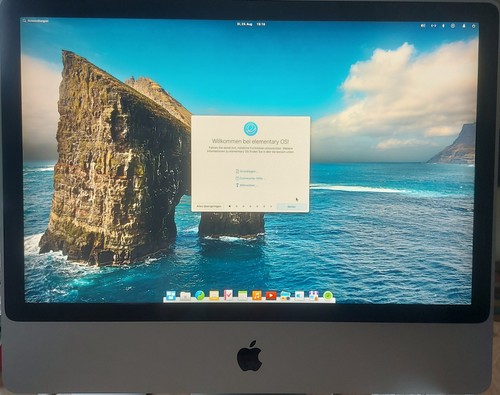Open the Anwendungen applications menu
Image resolution: width=500 pixels, height=395 pixels.
click(x=36, y=21)
